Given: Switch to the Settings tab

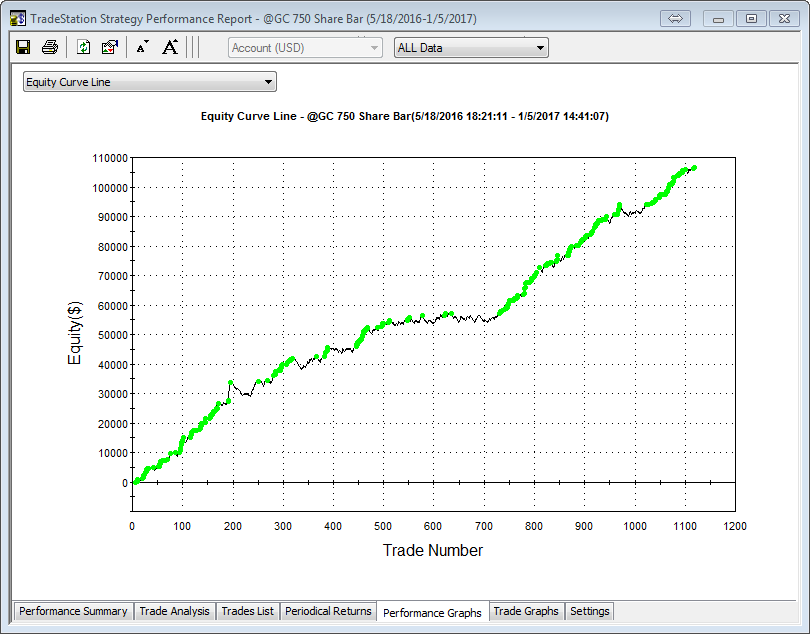Looking at the screenshot, I should pos(589,611).
